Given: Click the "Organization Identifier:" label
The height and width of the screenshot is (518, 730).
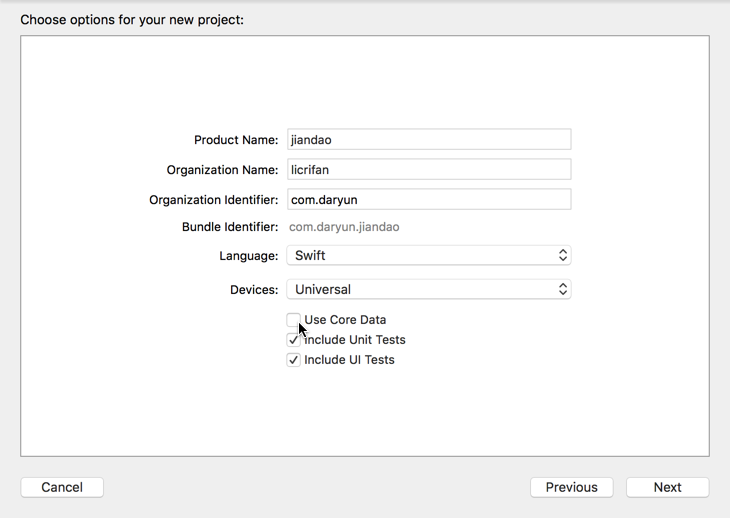Looking at the screenshot, I should pos(213,200).
